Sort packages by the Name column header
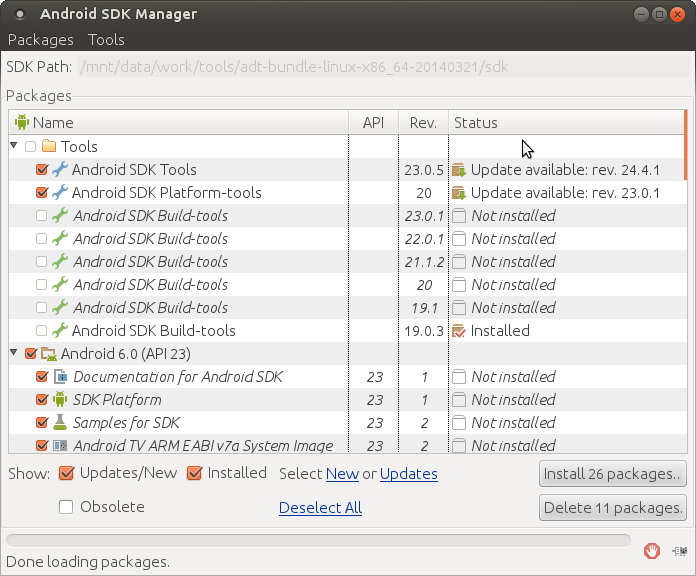Image resolution: width=696 pixels, height=576 pixels. point(179,122)
